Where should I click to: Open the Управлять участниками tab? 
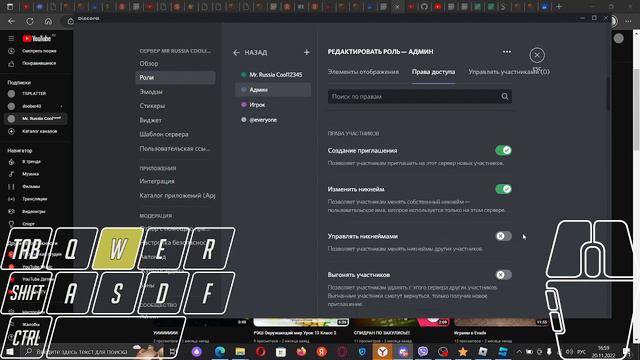(x=509, y=72)
